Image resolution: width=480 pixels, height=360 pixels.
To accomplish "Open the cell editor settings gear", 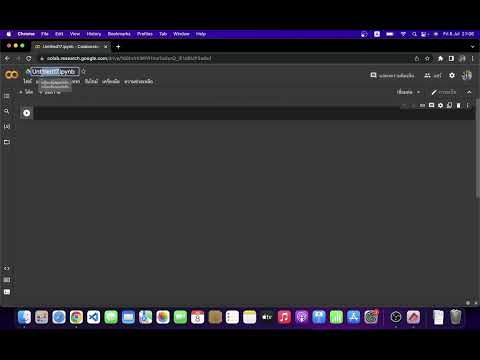I will (x=440, y=105).
